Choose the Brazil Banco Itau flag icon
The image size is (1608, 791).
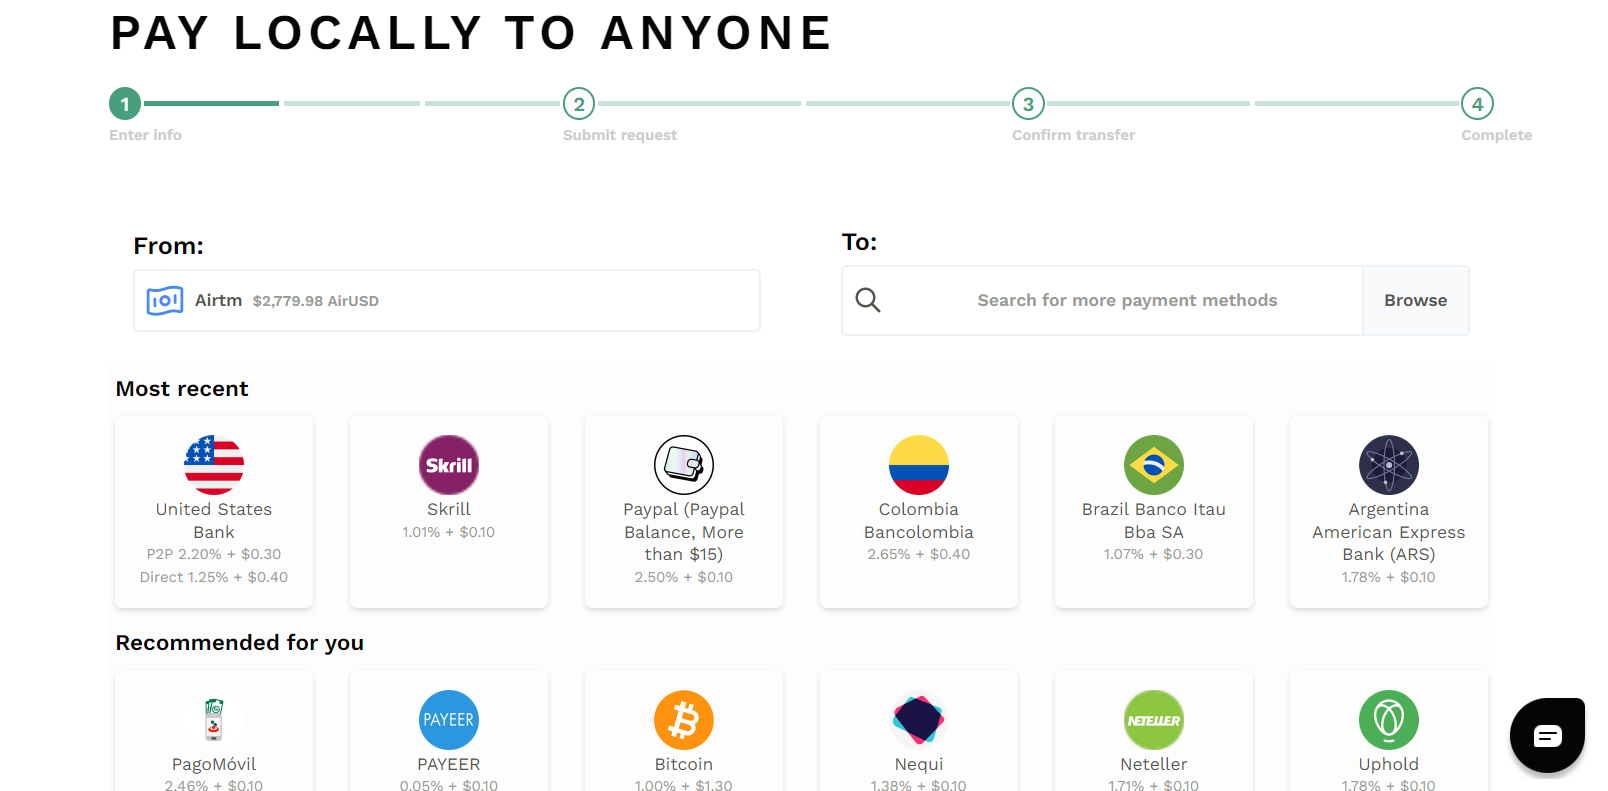coord(1154,465)
